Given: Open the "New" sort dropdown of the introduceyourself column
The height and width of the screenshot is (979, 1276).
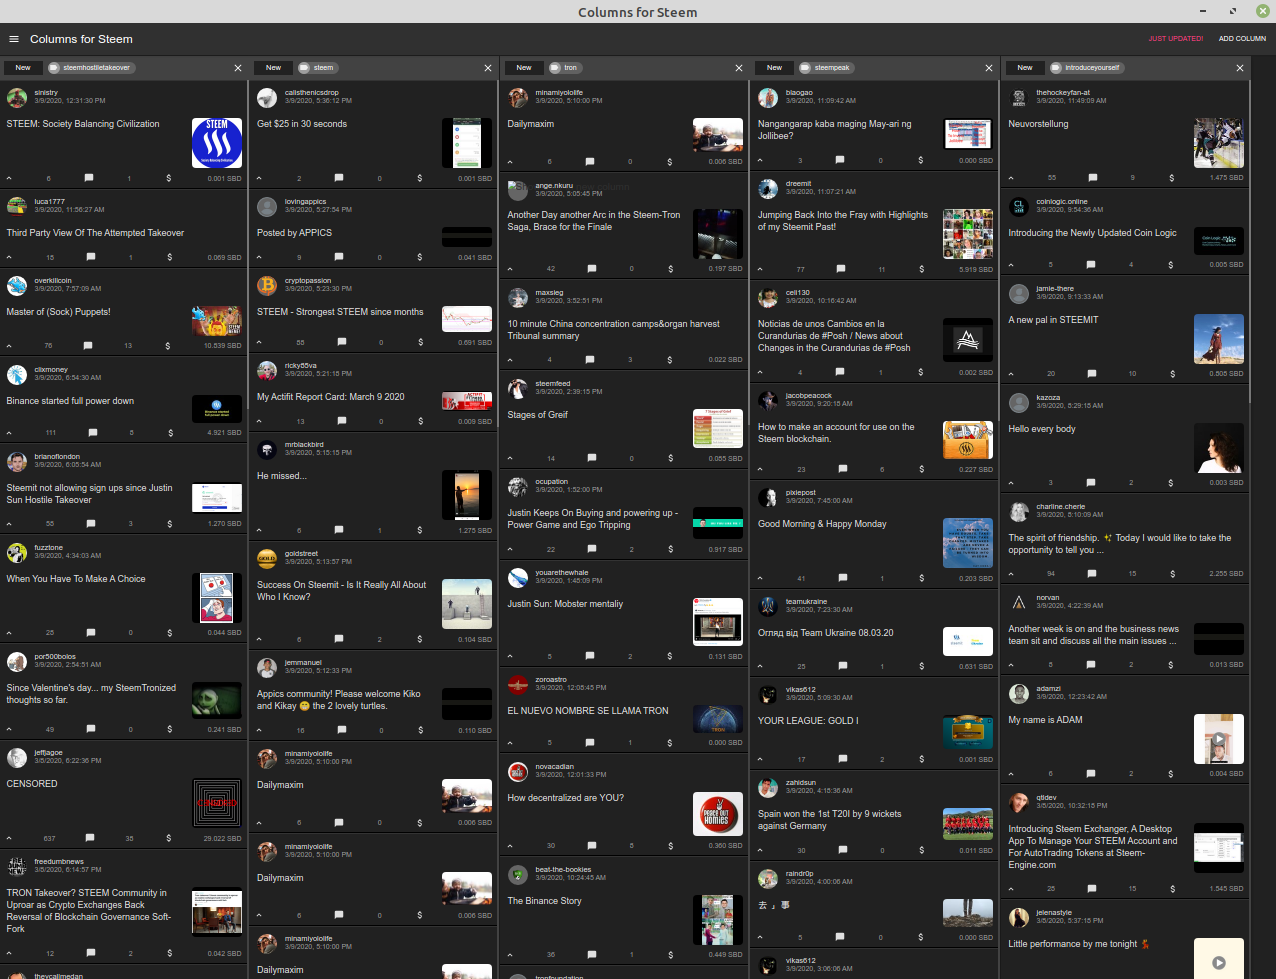Looking at the screenshot, I should (x=1025, y=68).
